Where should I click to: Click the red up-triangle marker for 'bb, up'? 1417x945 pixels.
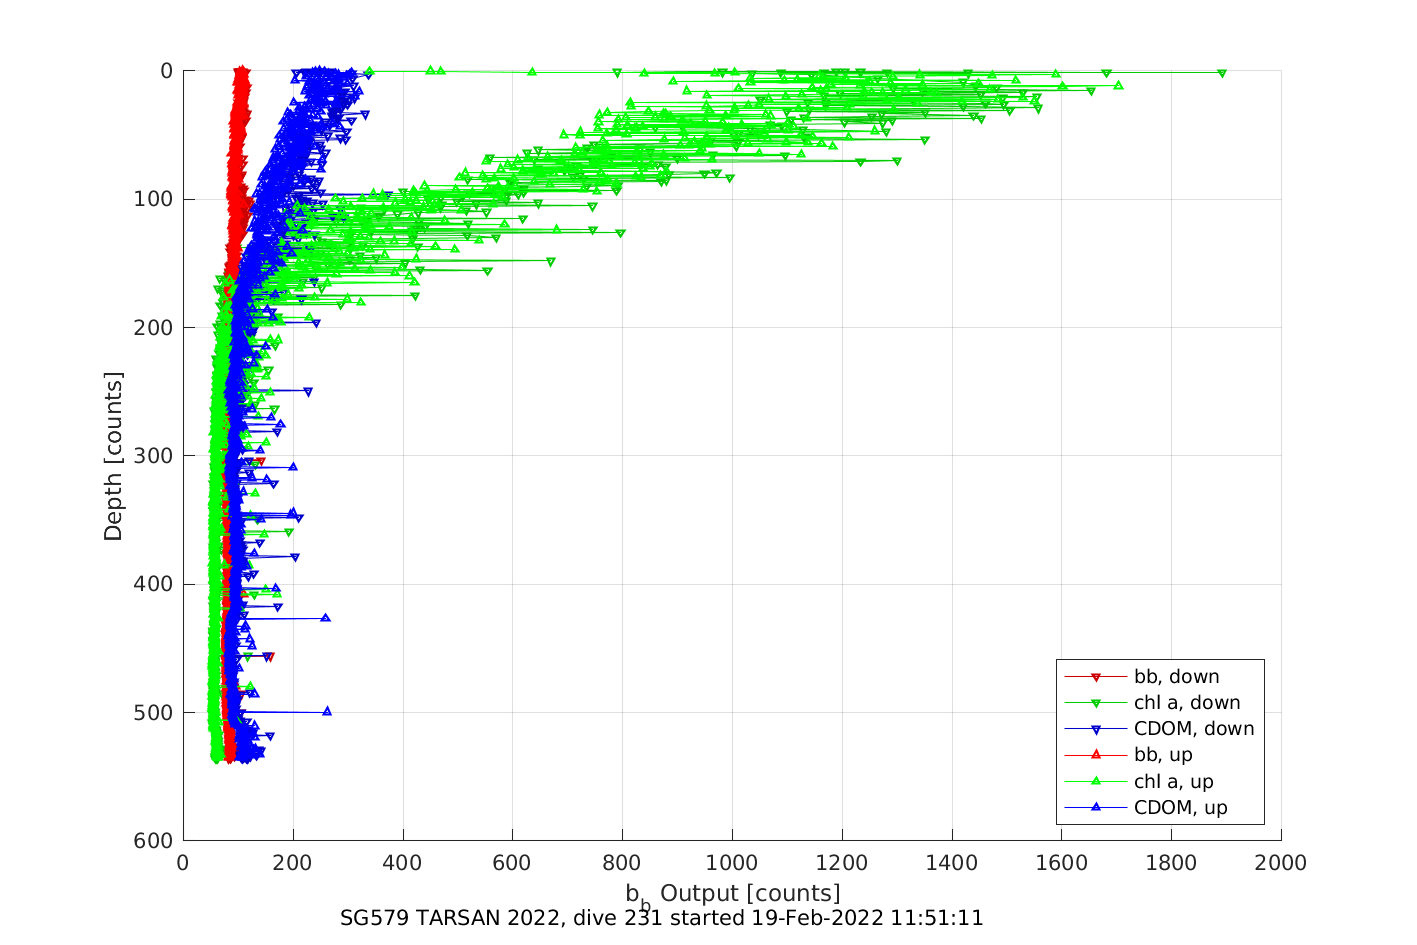pos(1096,755)
